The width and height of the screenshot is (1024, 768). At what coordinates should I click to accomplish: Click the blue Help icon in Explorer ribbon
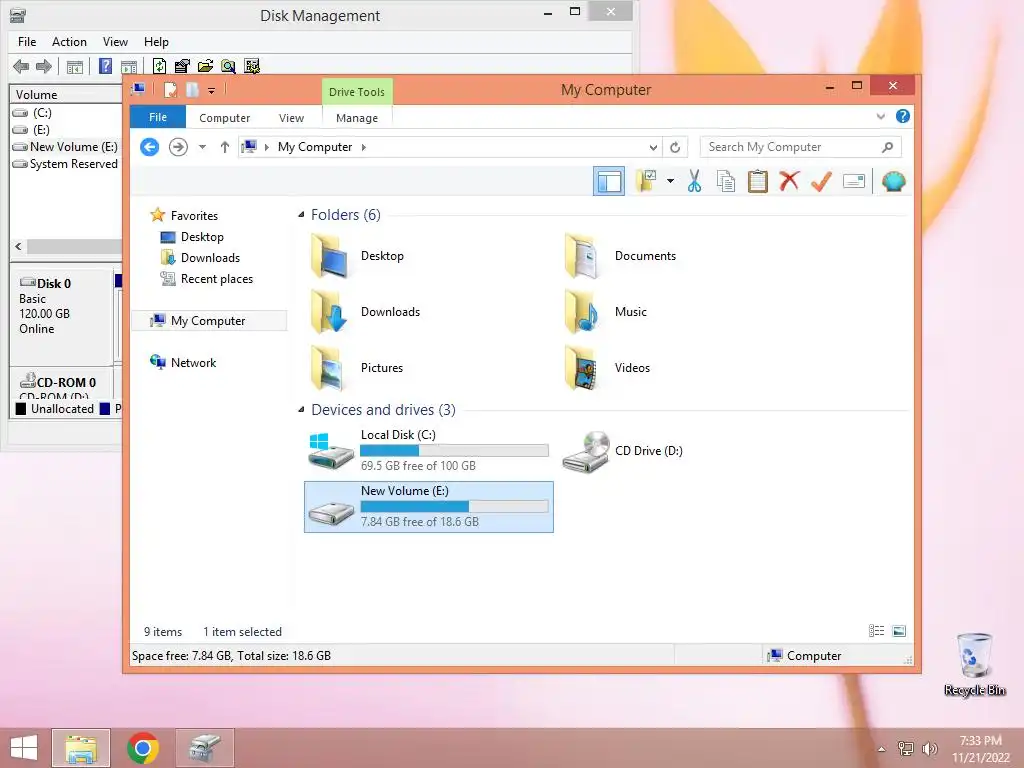click(x=903, y=116)
